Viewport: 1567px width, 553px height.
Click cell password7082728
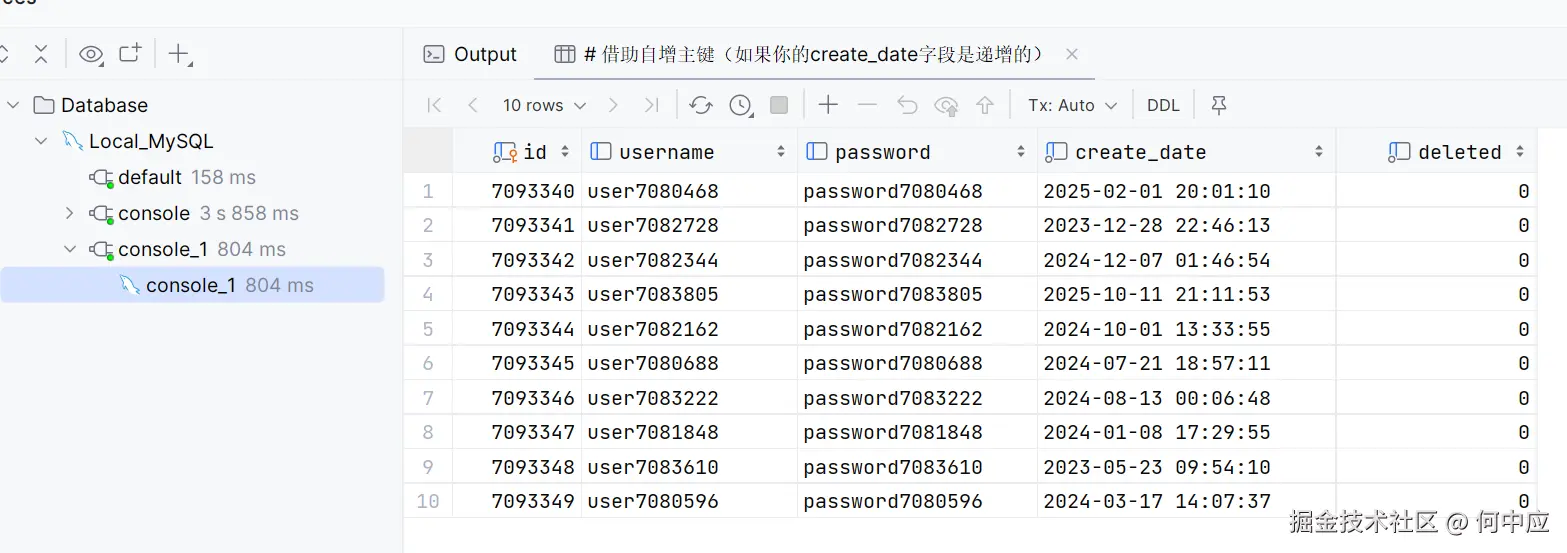[917, 225]
